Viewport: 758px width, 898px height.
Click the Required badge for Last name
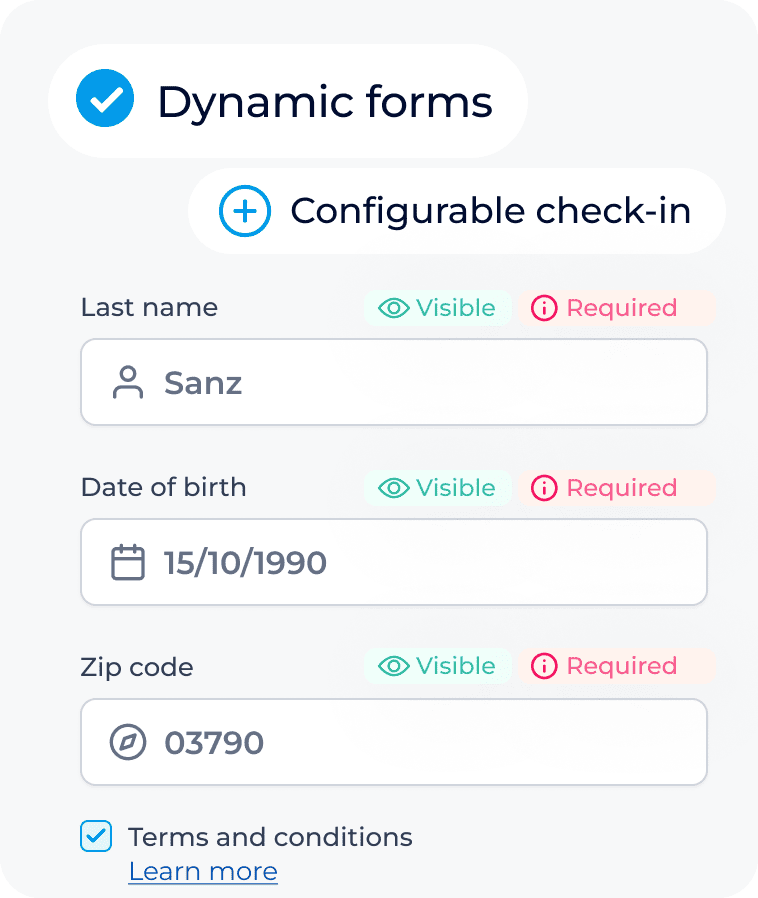click(x=617, y=308)
